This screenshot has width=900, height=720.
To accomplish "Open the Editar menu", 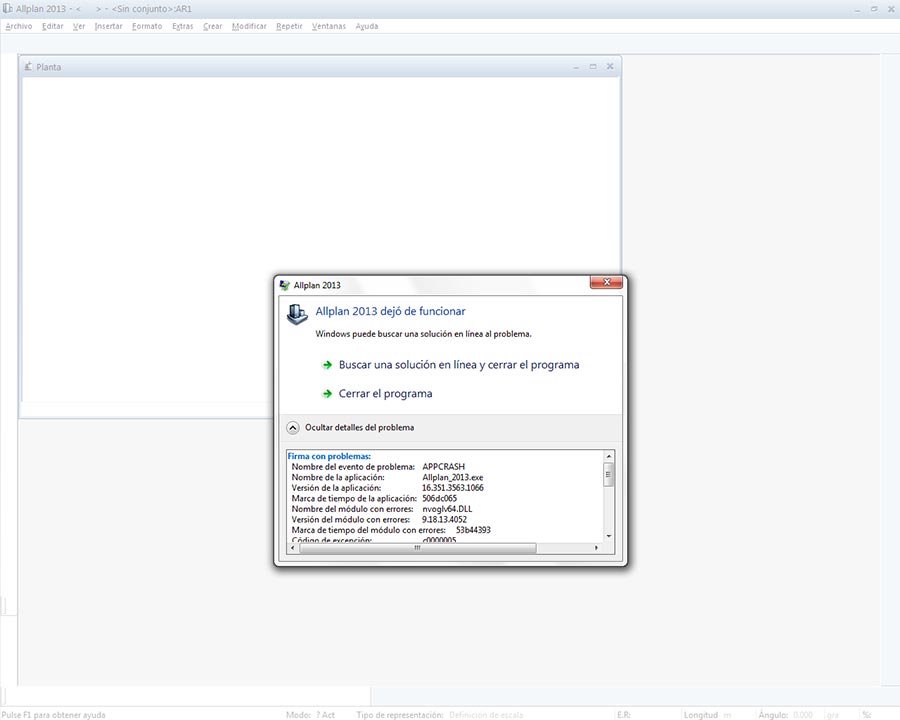I will 53,26.
